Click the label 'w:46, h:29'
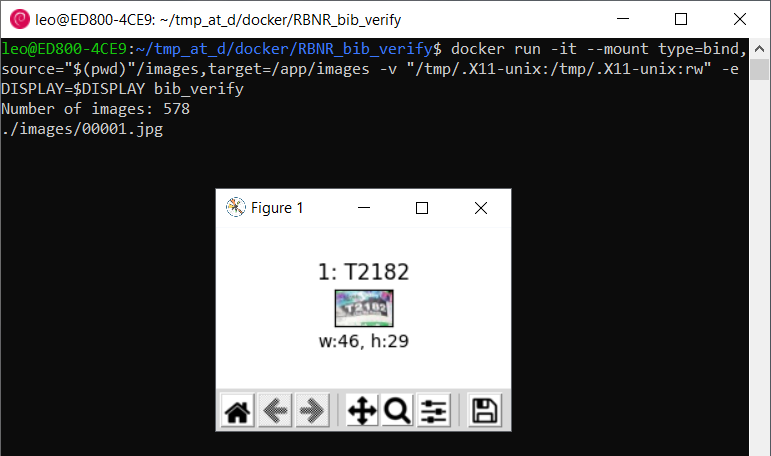 363,341
